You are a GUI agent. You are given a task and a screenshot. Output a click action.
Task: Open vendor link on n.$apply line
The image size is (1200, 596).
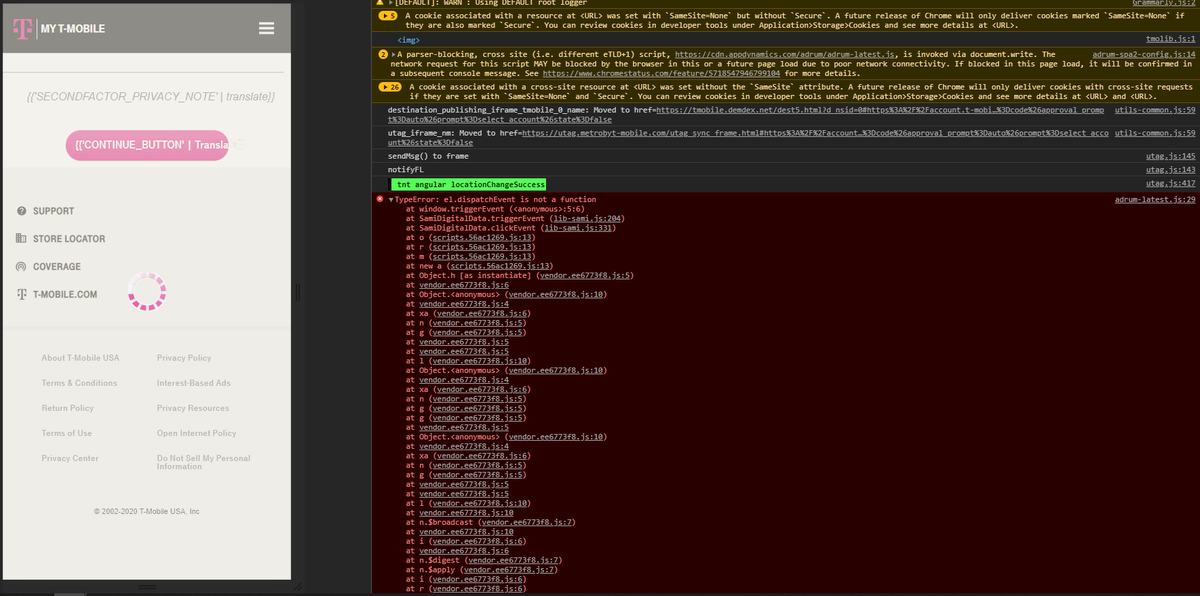point(509,570)
